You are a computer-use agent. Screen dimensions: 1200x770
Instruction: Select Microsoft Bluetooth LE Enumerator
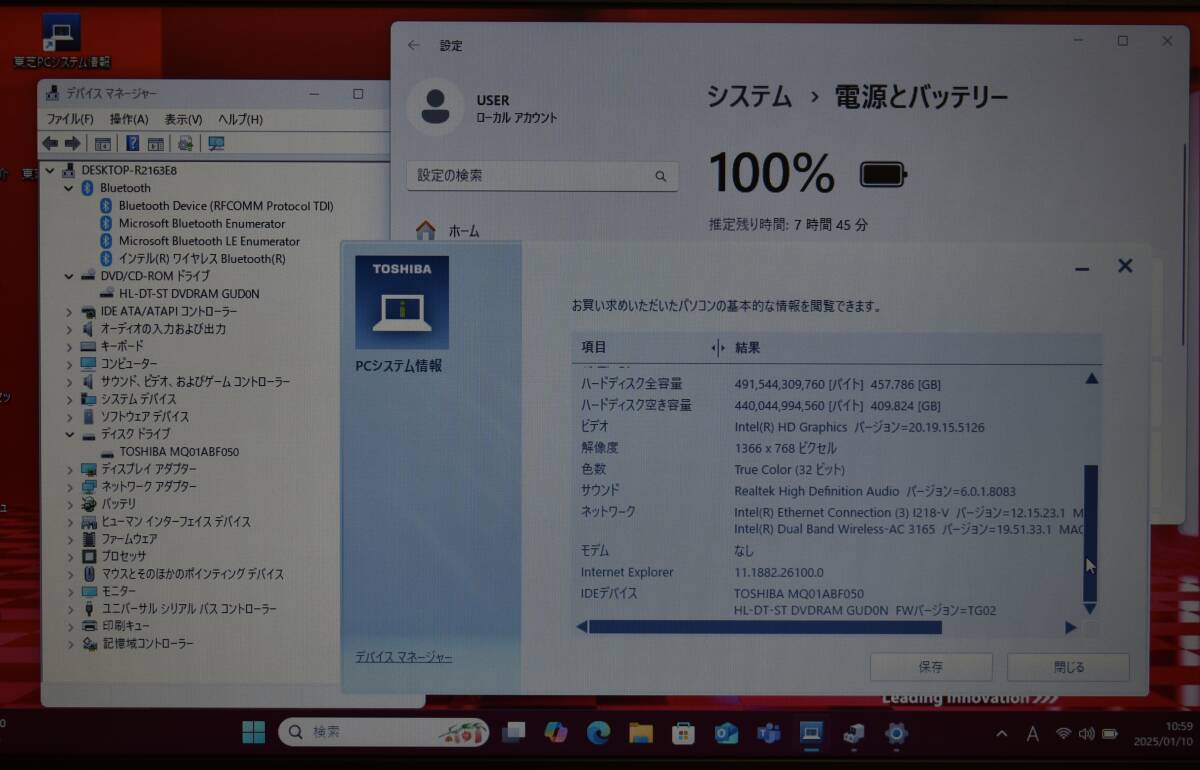click(209, 241)
